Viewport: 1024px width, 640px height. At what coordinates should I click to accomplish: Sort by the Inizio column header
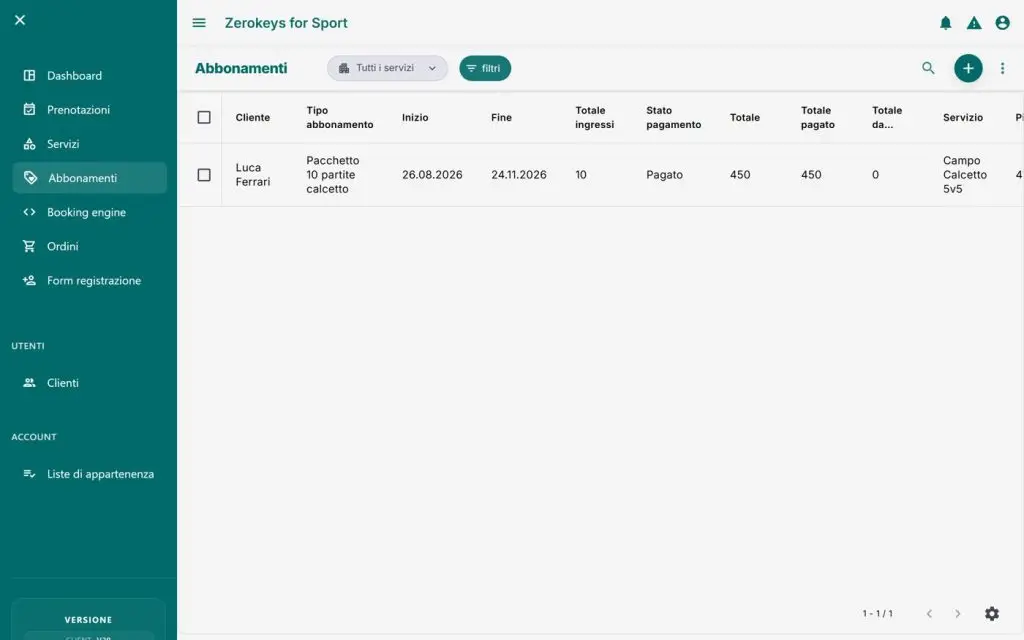click(415, 118)
